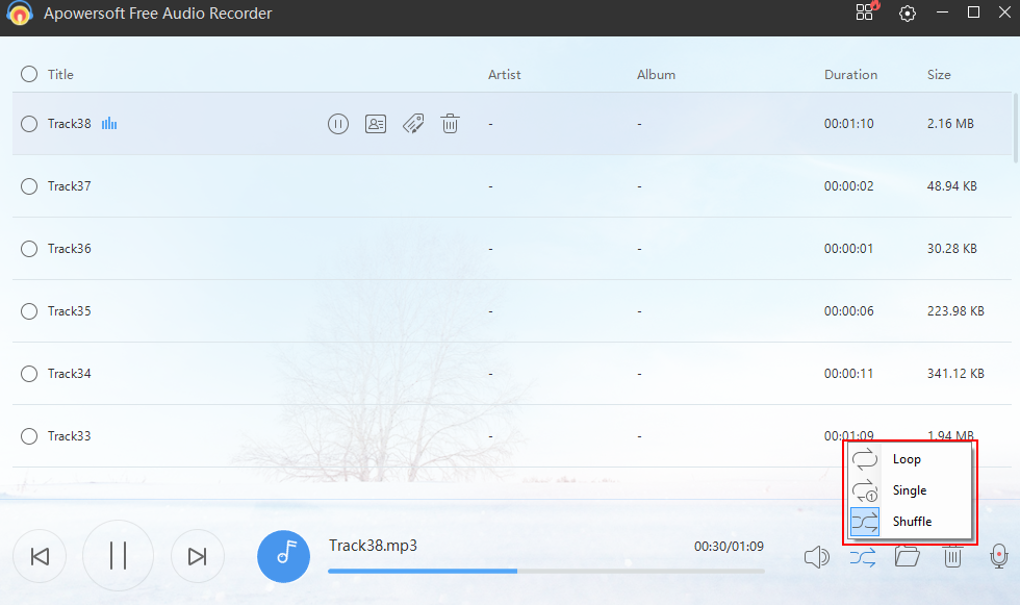Click the 00:30/01:09 elapsed time readout
The width and height of the screenshot is (1020, 605).
tap(729, 546)
